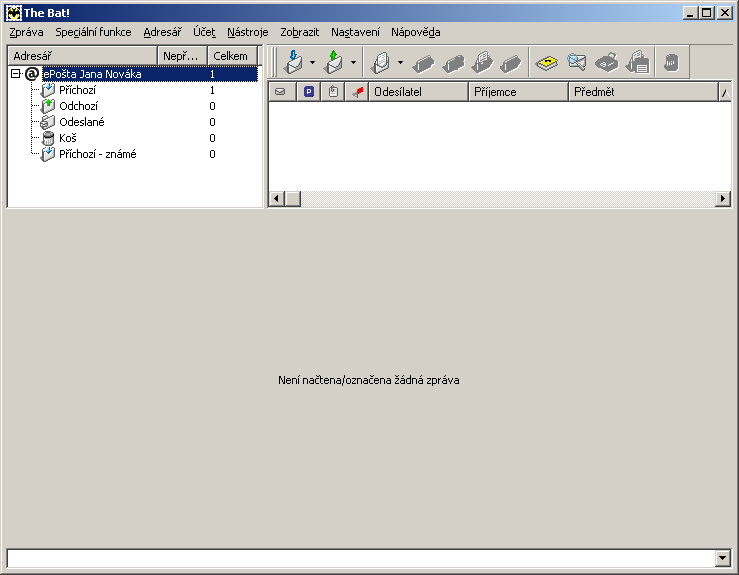Click the column chooser arrow after Předmět

(725, 91)
